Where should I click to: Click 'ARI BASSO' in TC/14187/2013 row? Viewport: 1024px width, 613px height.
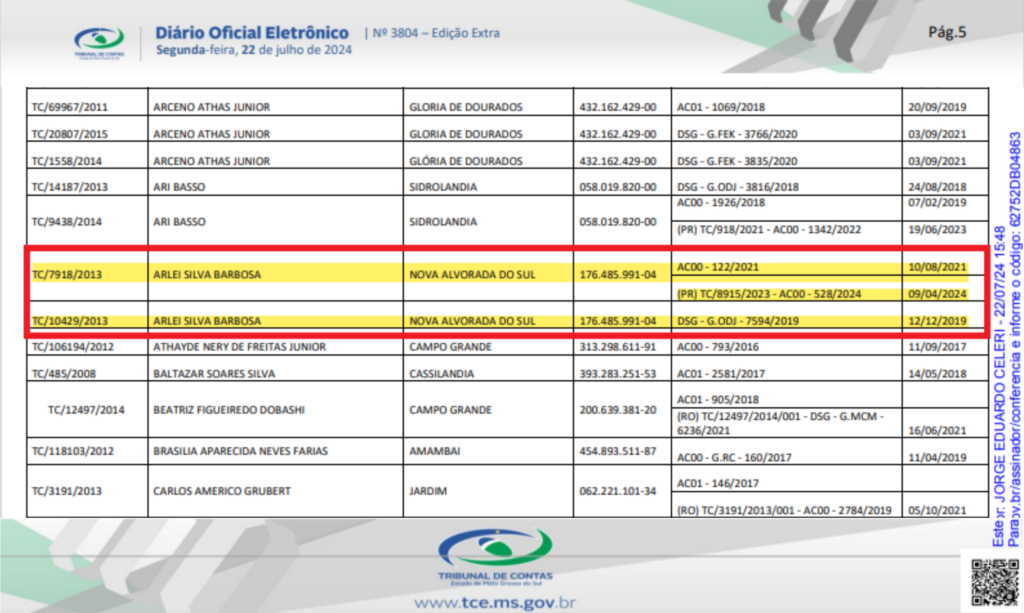coord(179,187)
